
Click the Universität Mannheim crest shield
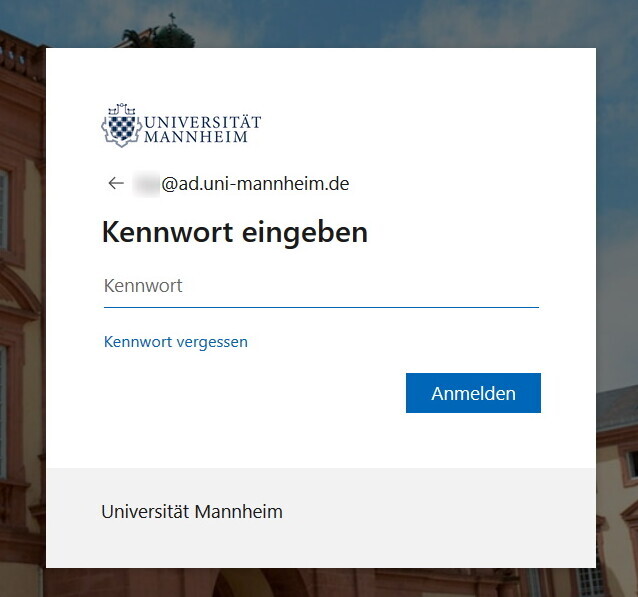[121, 129]
